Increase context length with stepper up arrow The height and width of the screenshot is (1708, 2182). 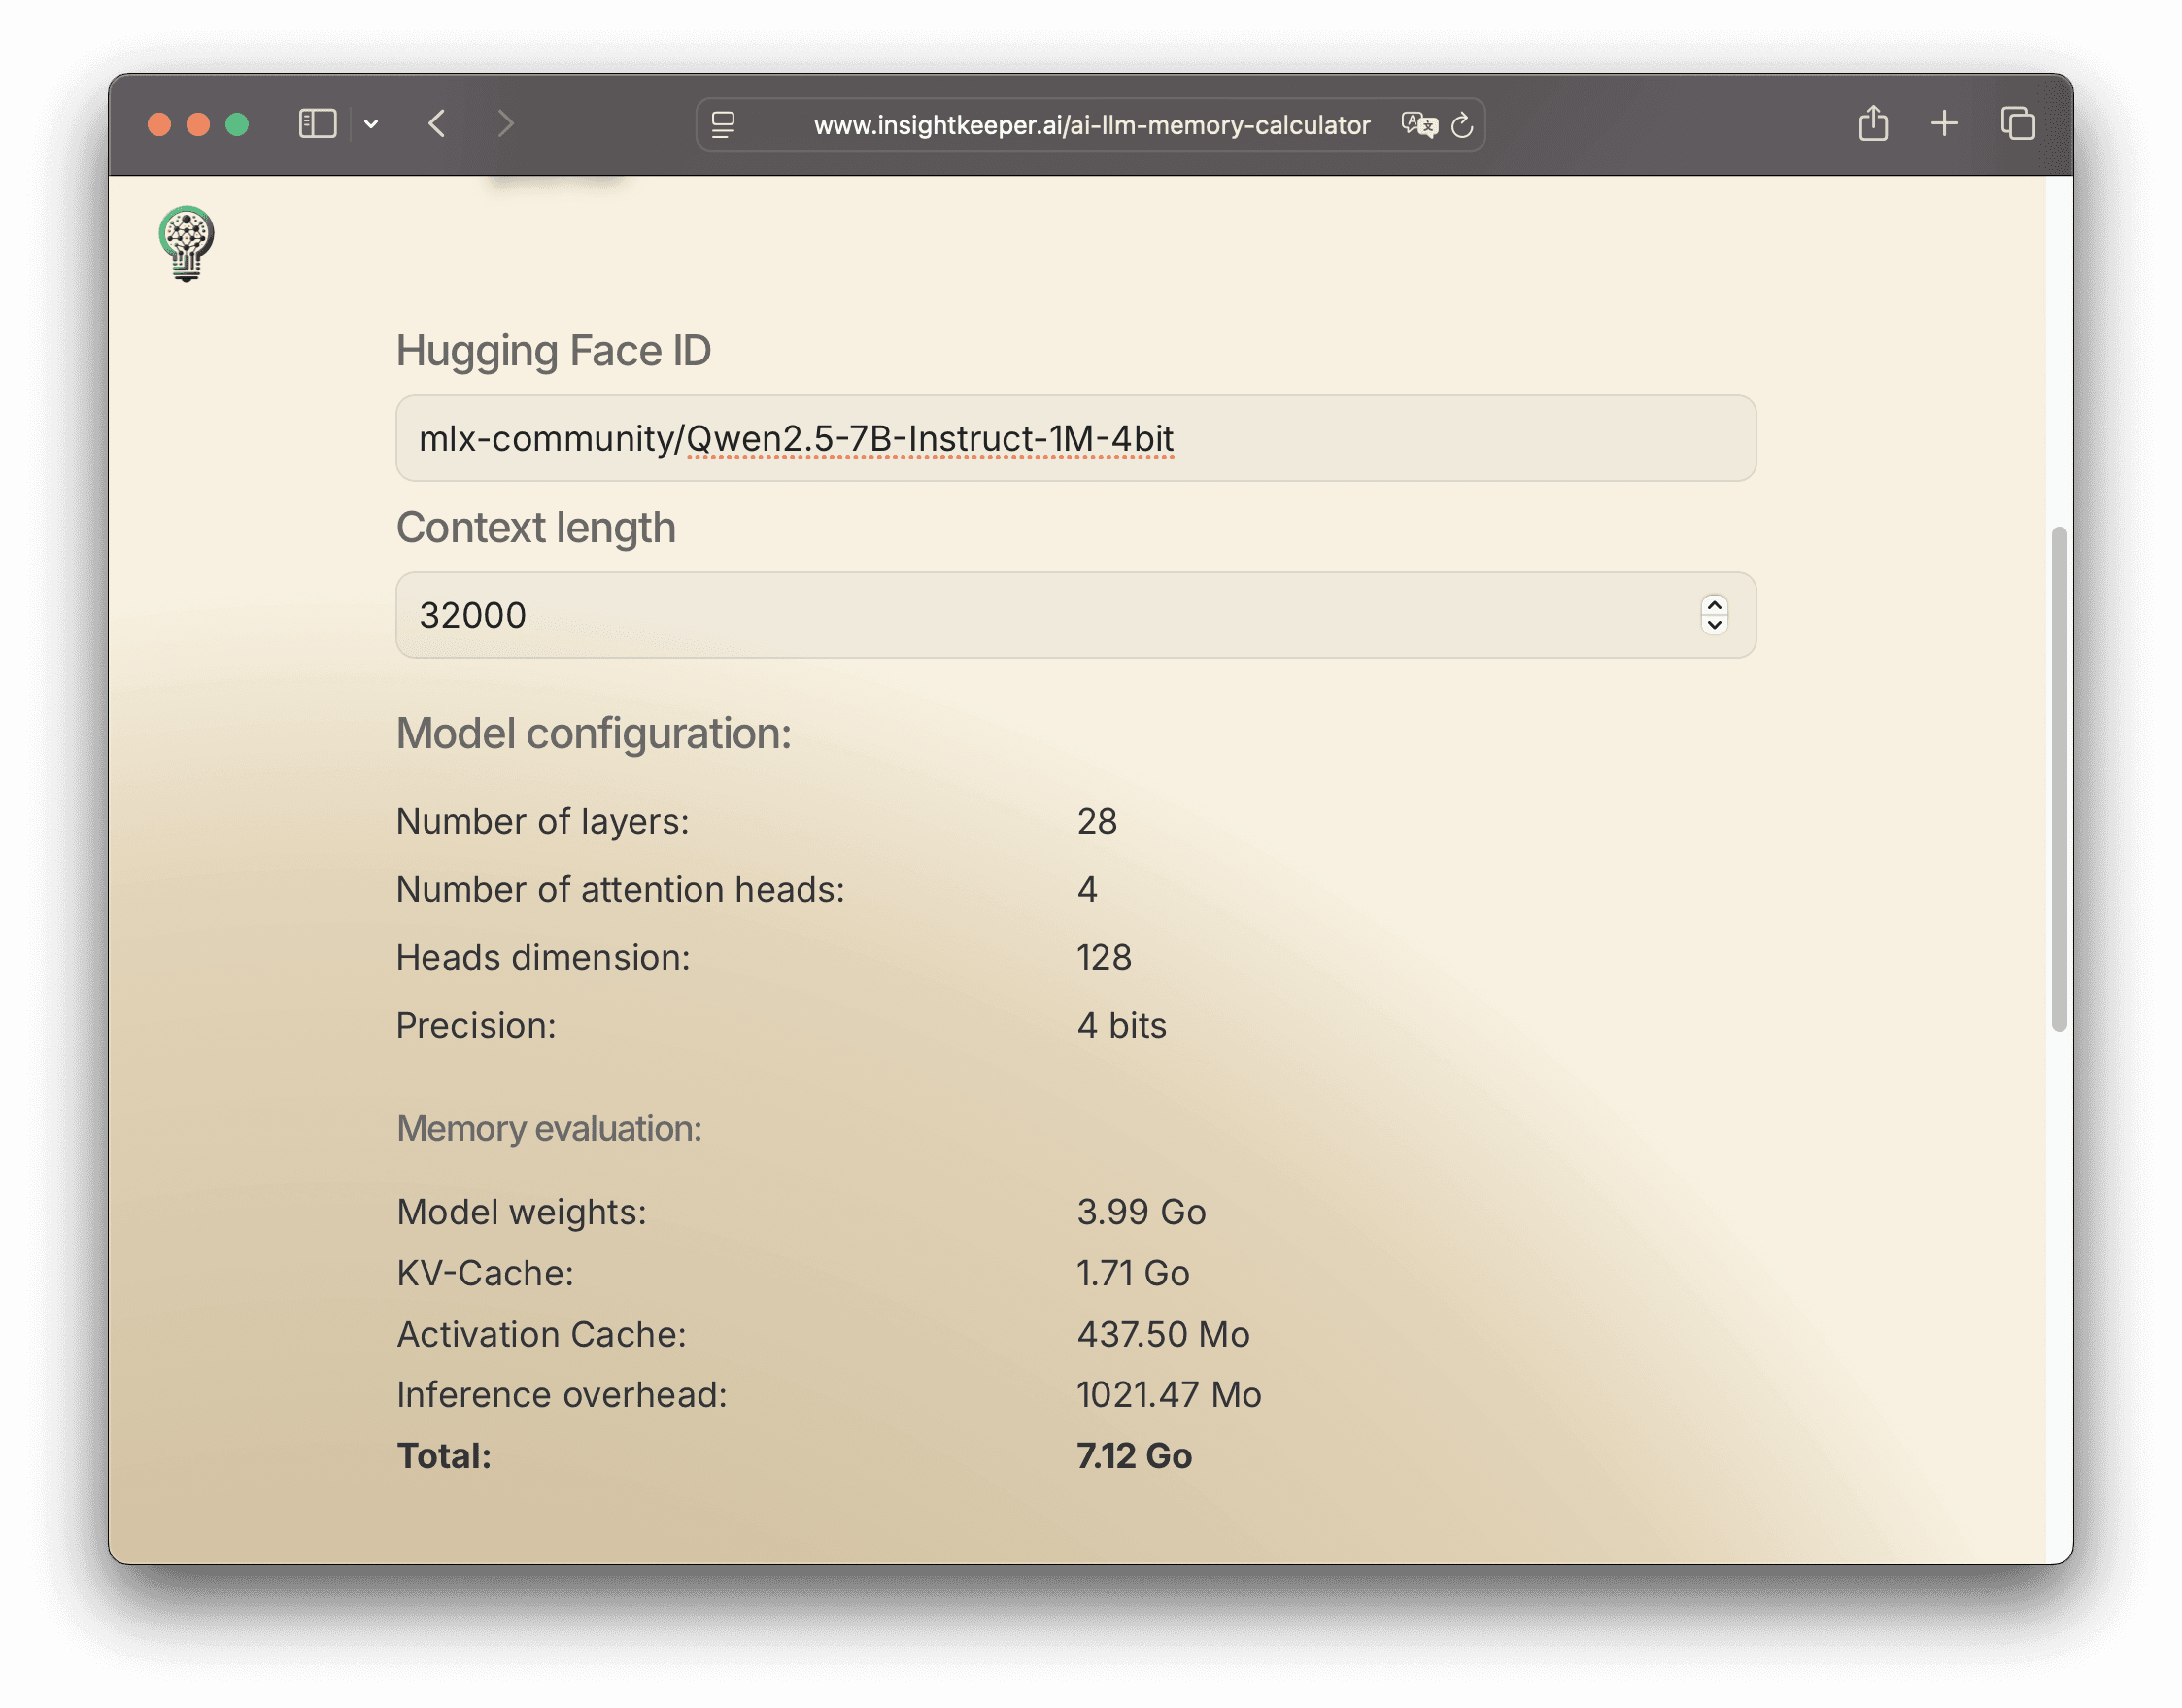(x=1714, y=606)
